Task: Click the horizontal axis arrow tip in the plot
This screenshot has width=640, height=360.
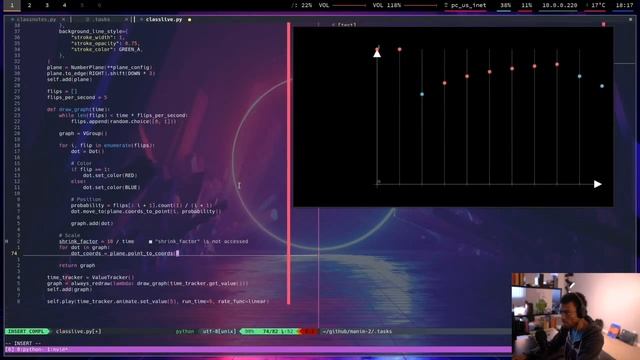Action: pyautogui.click(x=598, y=184)
